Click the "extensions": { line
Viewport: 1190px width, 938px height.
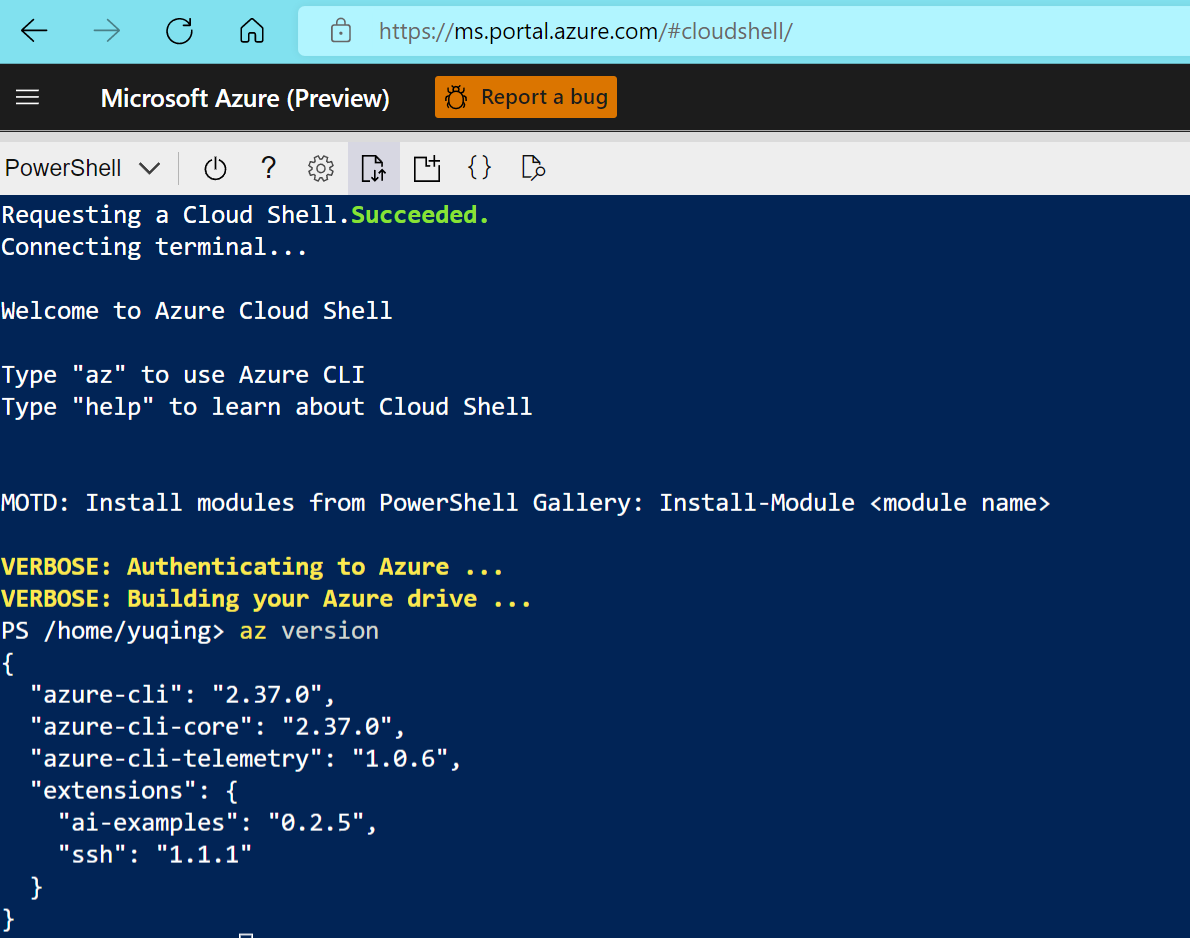coord(134,790)
